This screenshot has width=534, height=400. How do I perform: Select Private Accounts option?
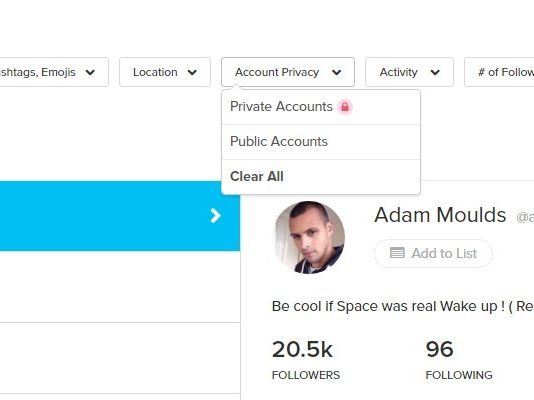click(321, 107)
